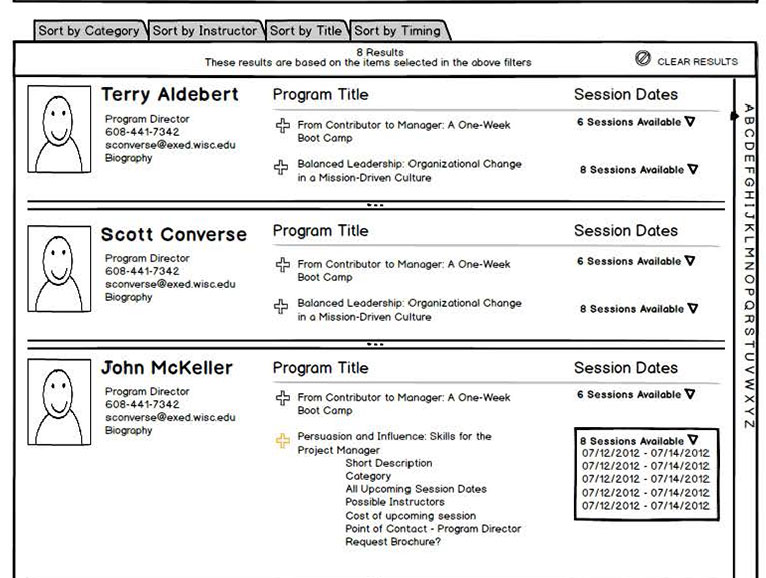Viewport: 766px width, 578px height.
Task: Expand Terry Aldebert's Balanced Leadership plus icon
Action: pos(281,167)
